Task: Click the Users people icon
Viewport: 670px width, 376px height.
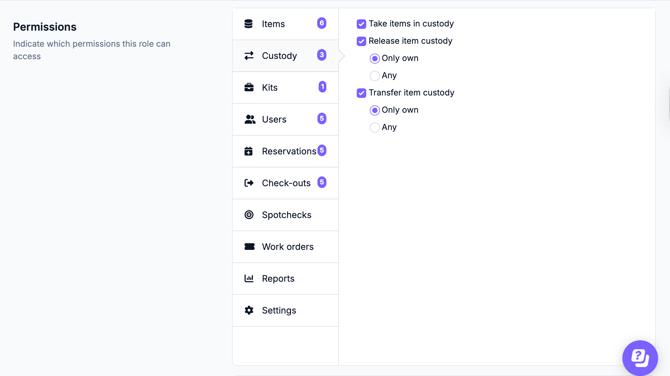Action: click(x=250, y=119)
